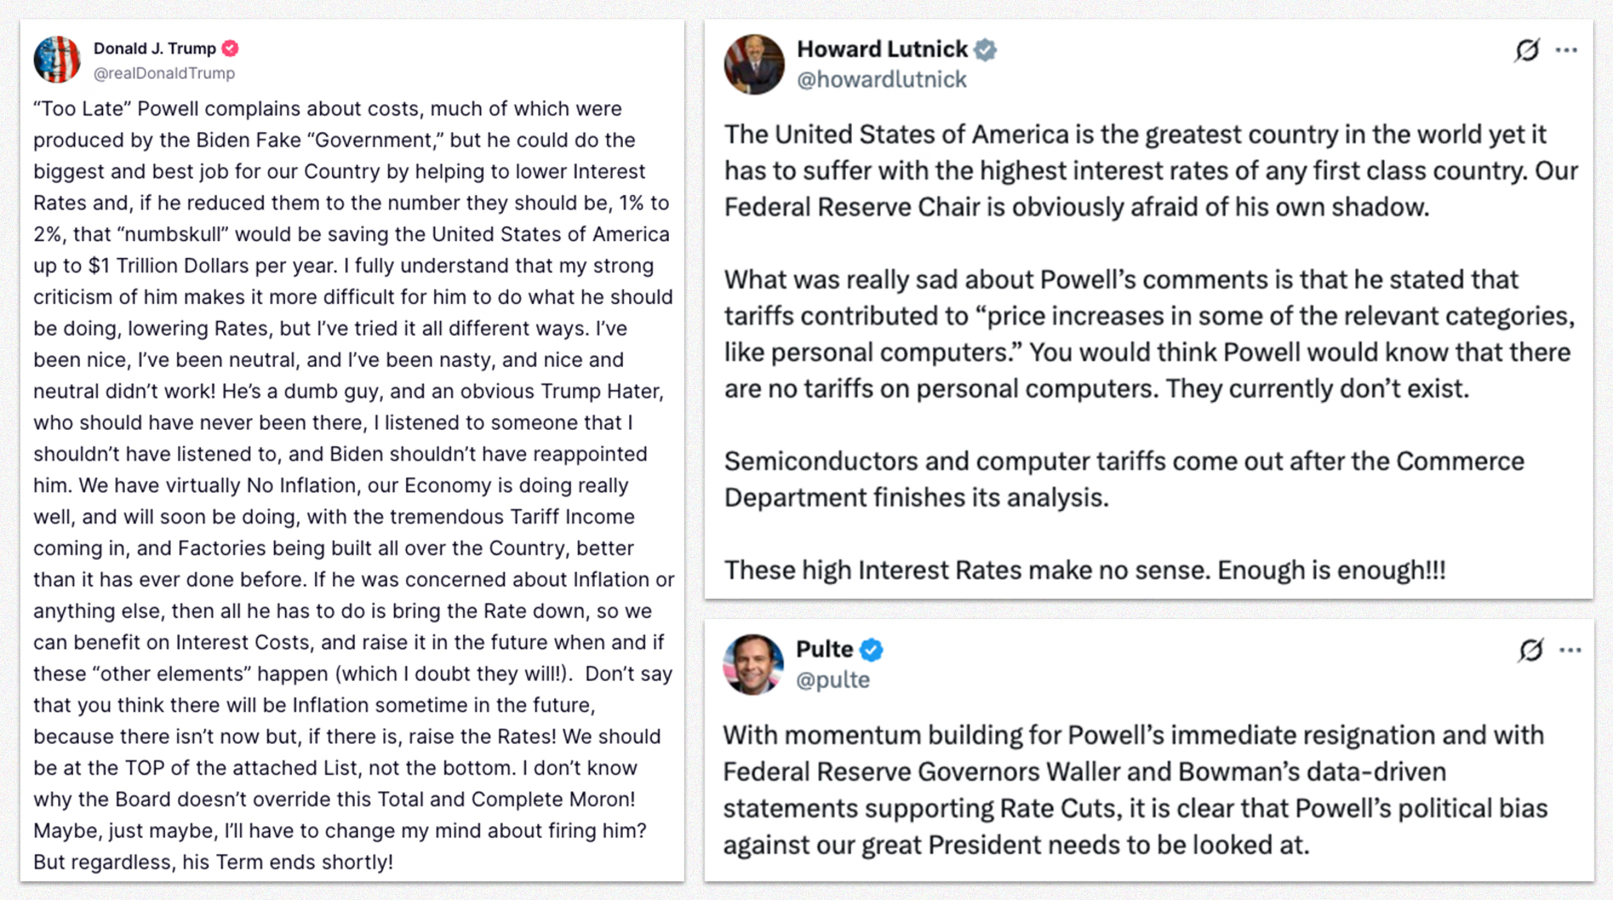Open the three-dot menu on Pulte's post
The image size is (1613, 900).
[x=1570, y=650]
